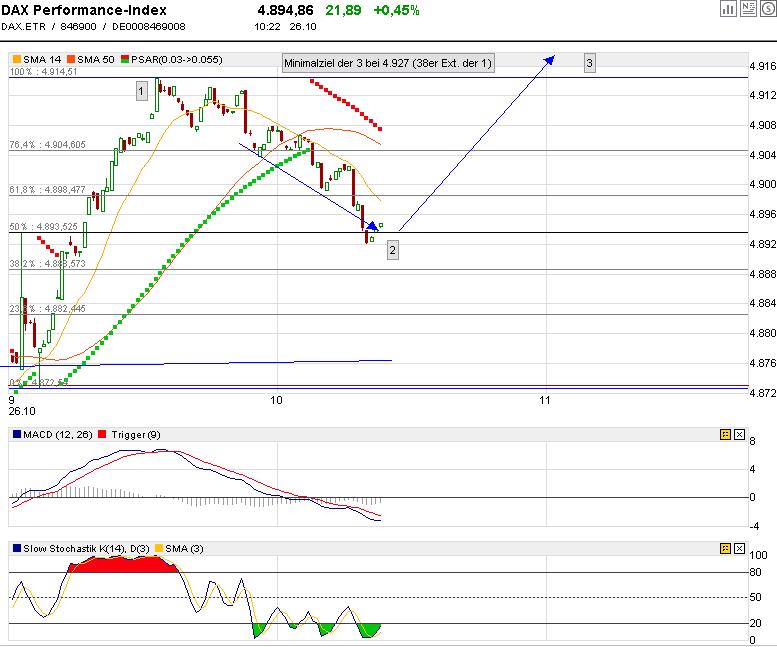Open Slow Stochastik panel settings icon
777x647 pixels.
[x=725, y=548]
